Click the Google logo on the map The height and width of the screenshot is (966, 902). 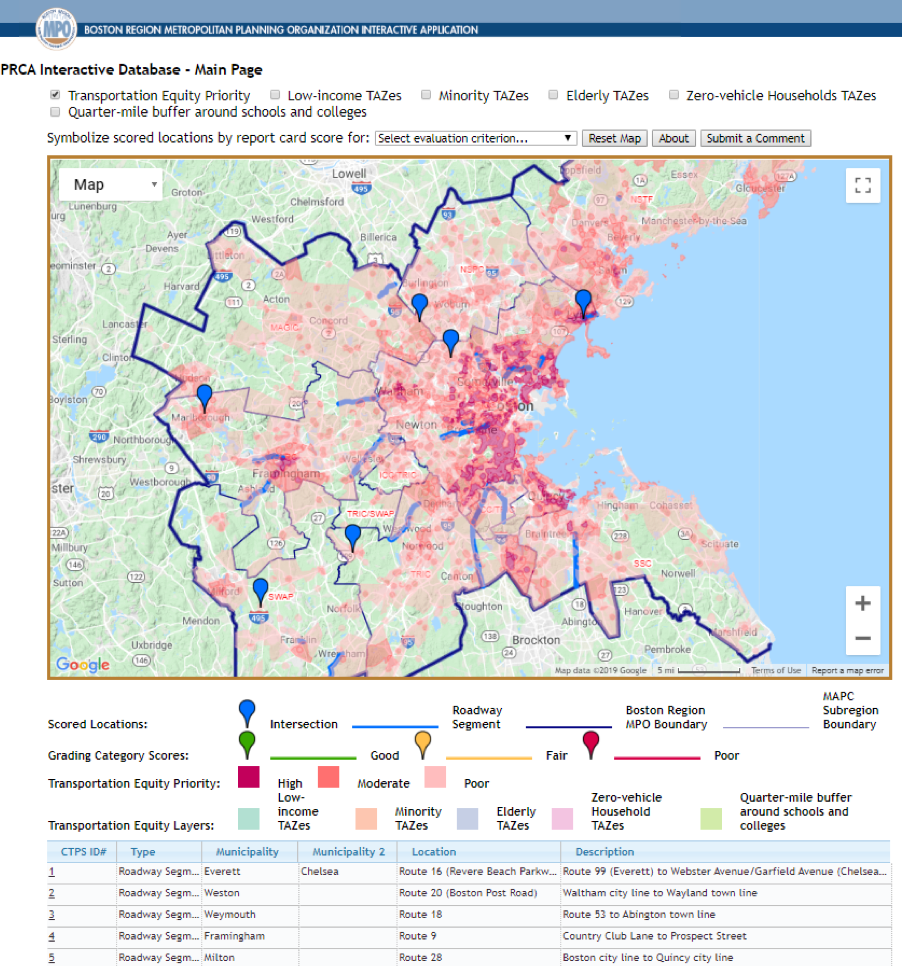point(83,665)
